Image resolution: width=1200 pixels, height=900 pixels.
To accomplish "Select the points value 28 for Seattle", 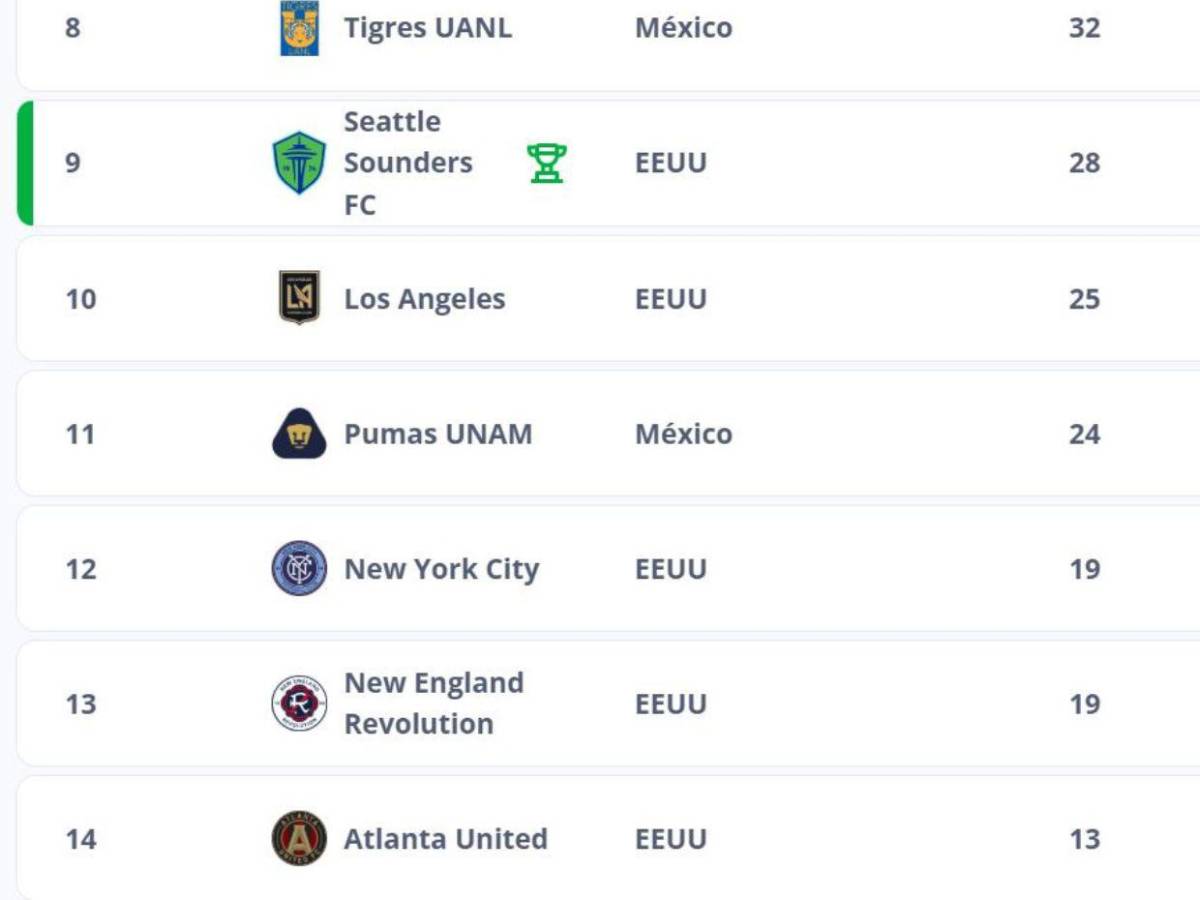I will point(1084,162).
